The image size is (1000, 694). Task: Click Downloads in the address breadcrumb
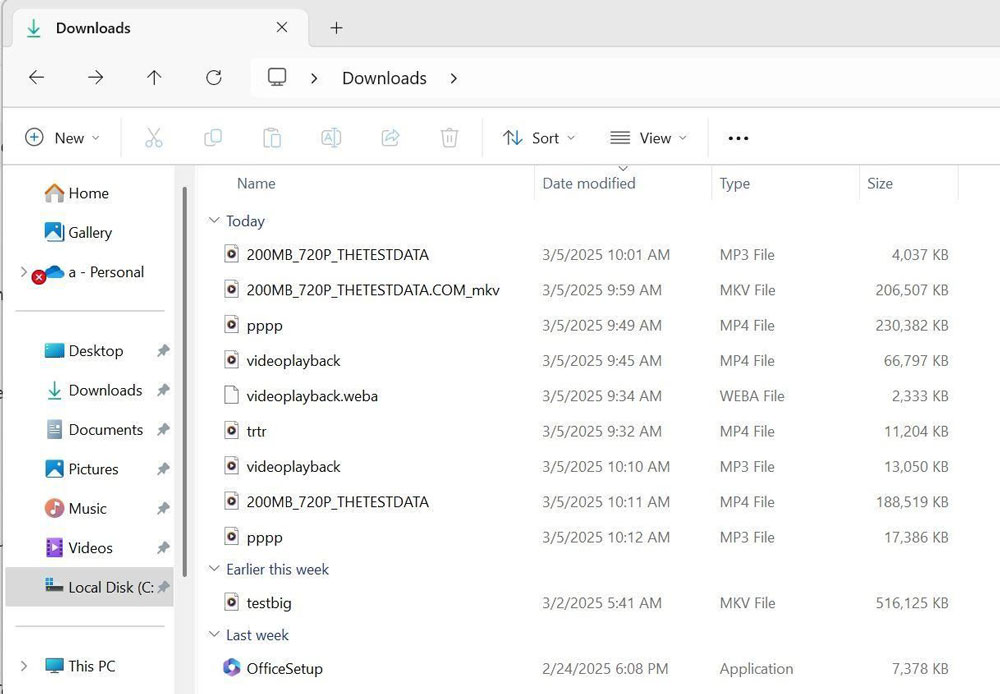pos(385,78)
